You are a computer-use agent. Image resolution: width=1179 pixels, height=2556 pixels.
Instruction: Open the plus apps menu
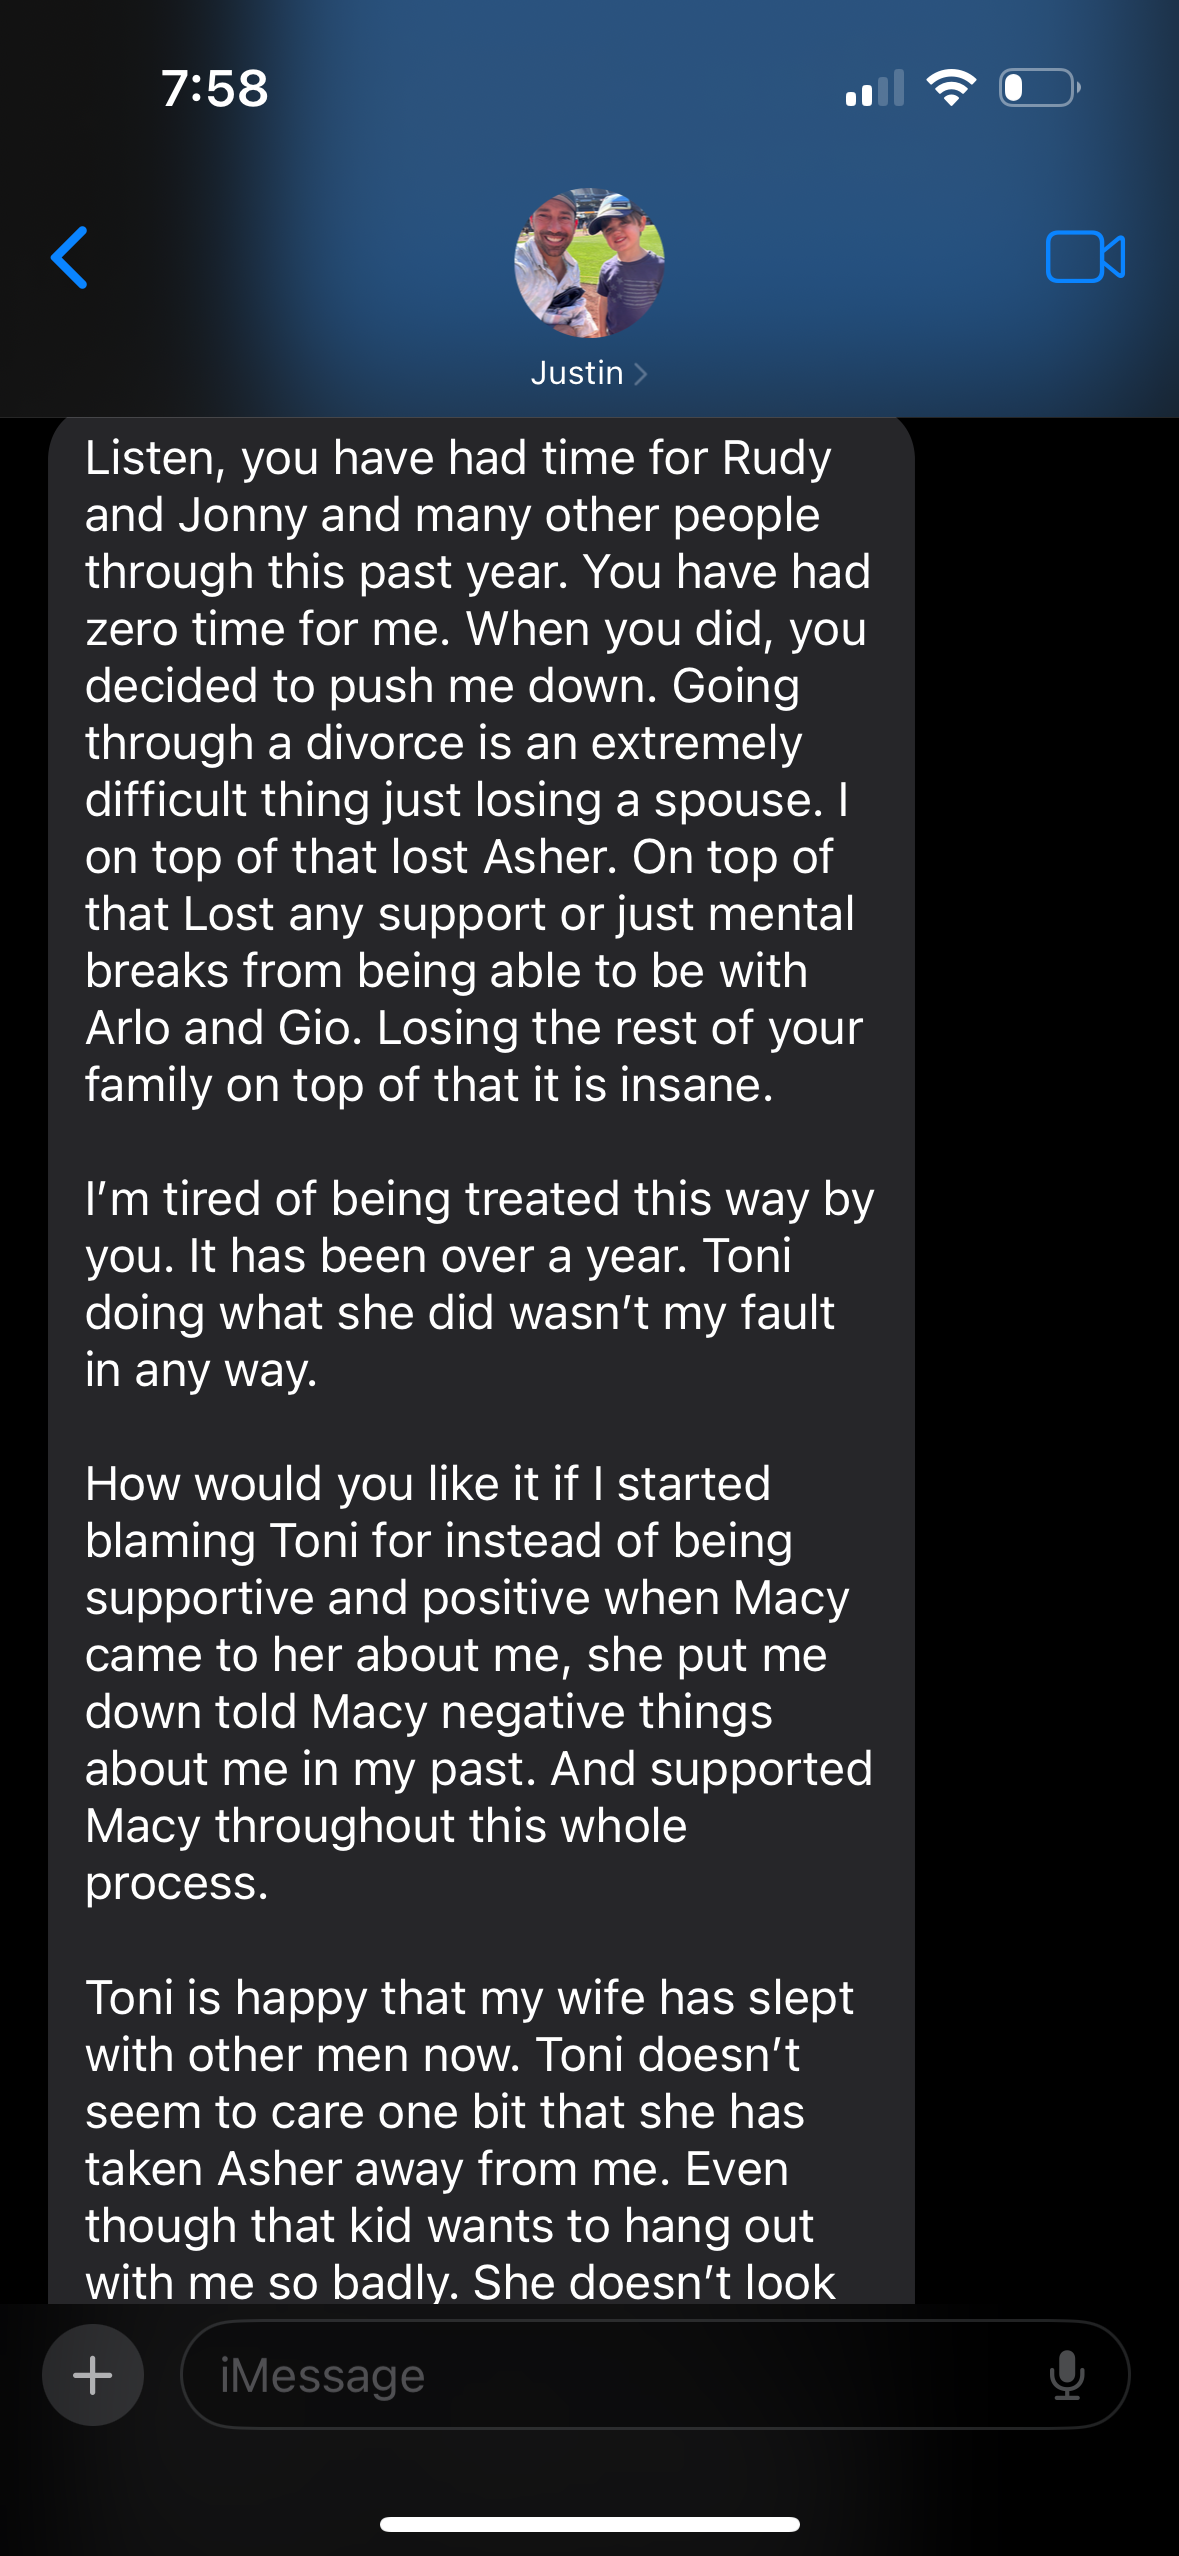[93, 2375]
